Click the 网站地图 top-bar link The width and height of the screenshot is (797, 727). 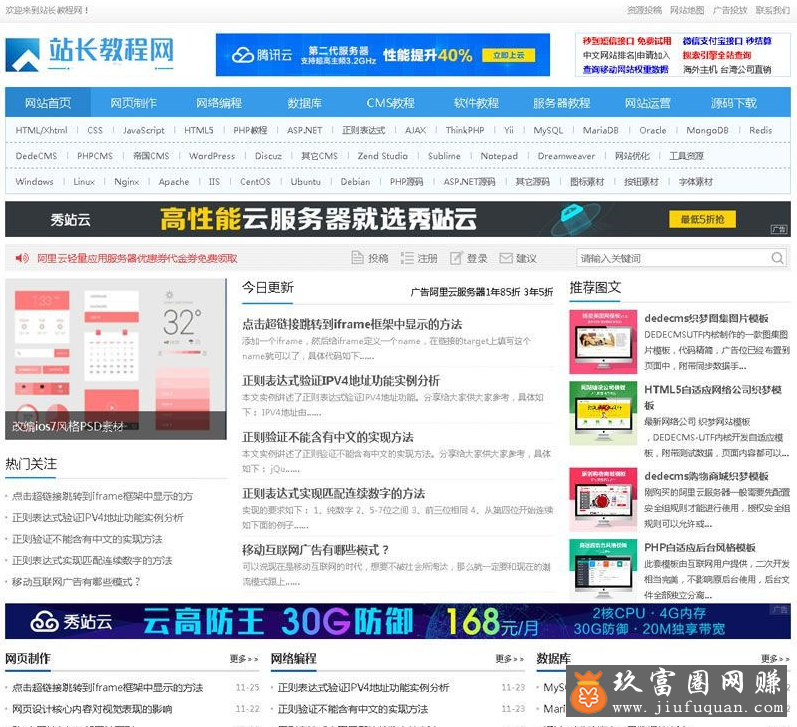[687, 10]
